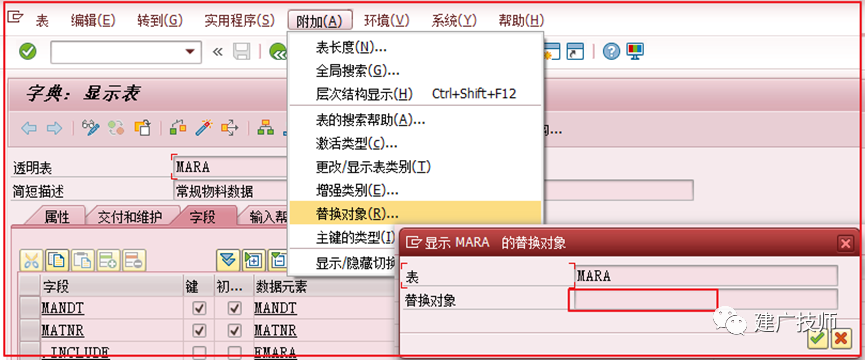Open the 实用程序(S) menu

[239, 21]
